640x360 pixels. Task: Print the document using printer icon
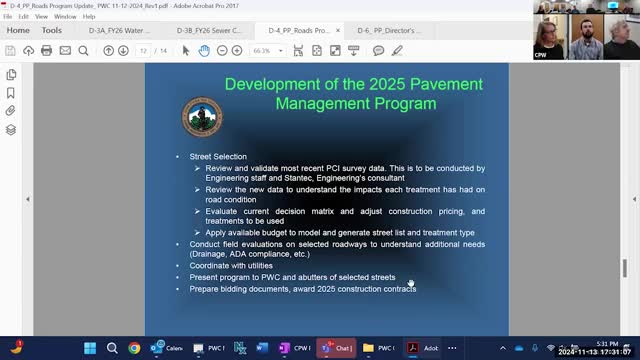pyautogui.click(x=47, y=51)
